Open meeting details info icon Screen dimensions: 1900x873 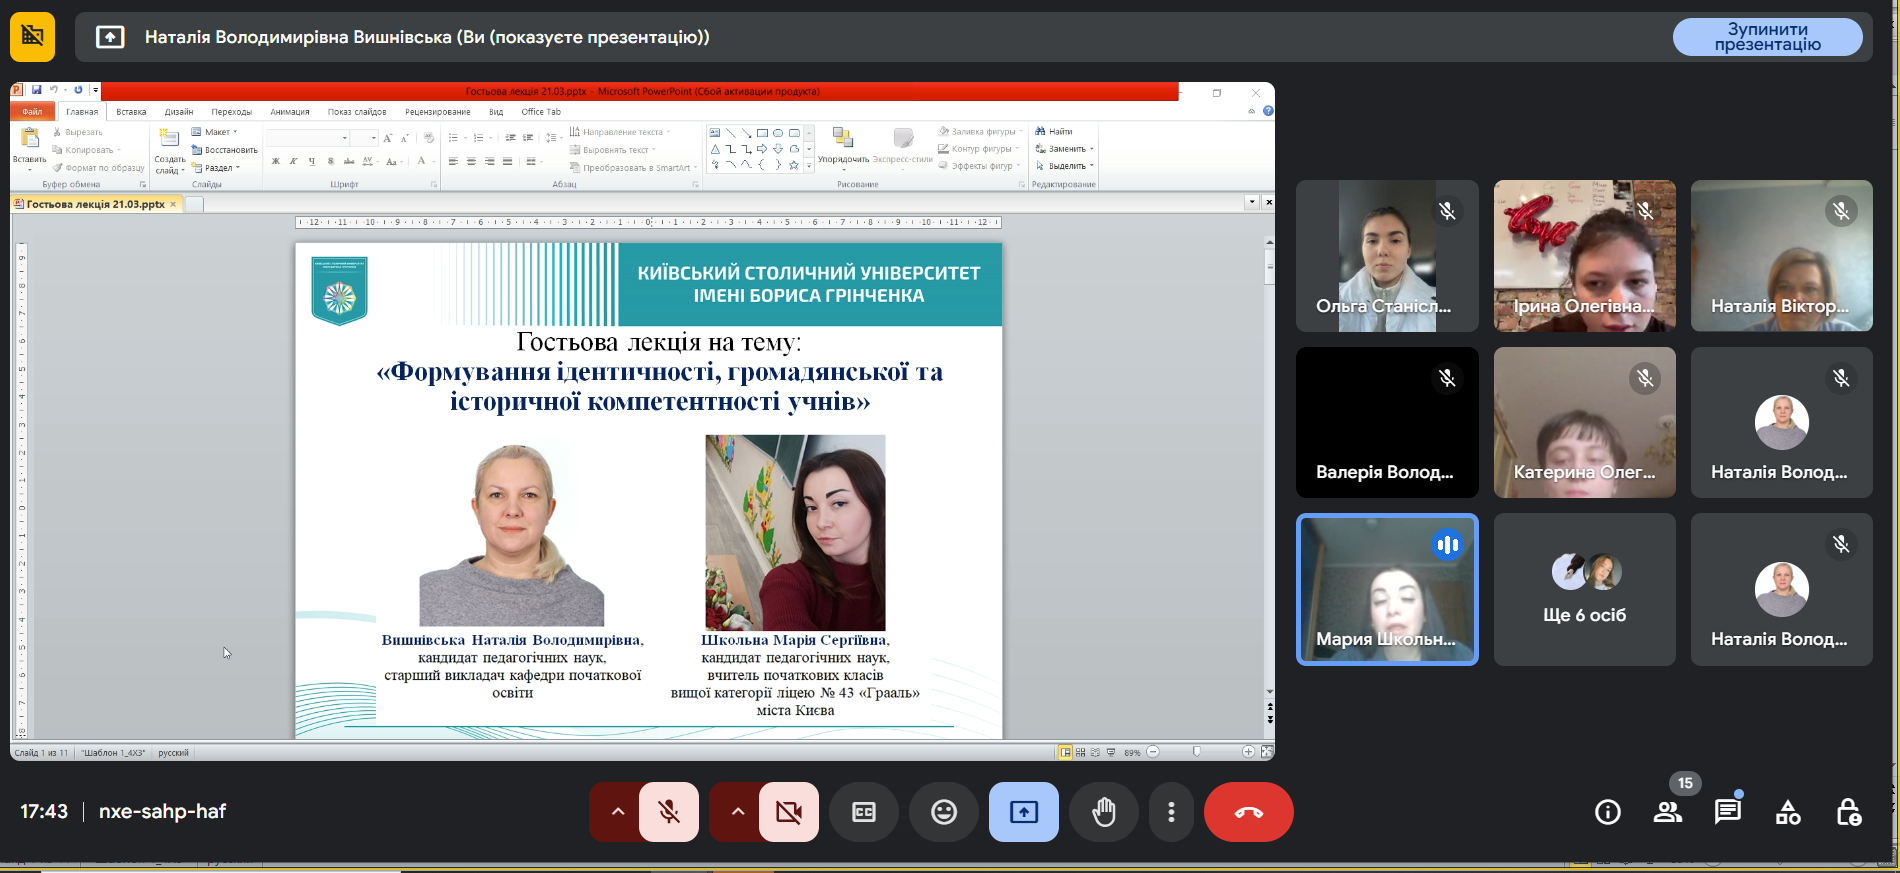[1607, 812]
